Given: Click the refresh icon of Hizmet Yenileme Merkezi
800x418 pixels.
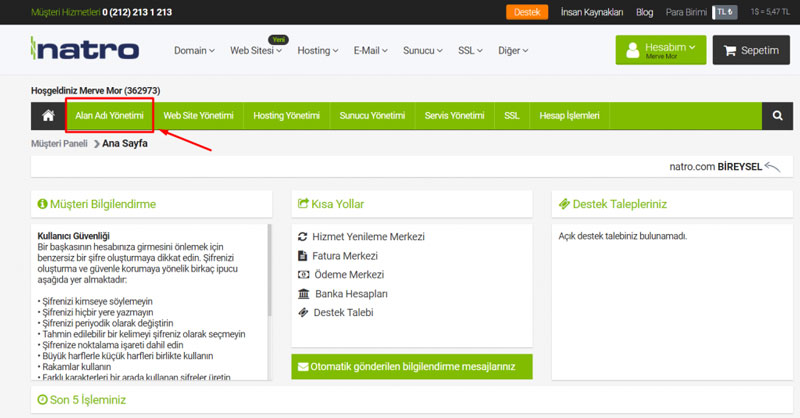Looking at the screenshot, I should coord(303,236).
